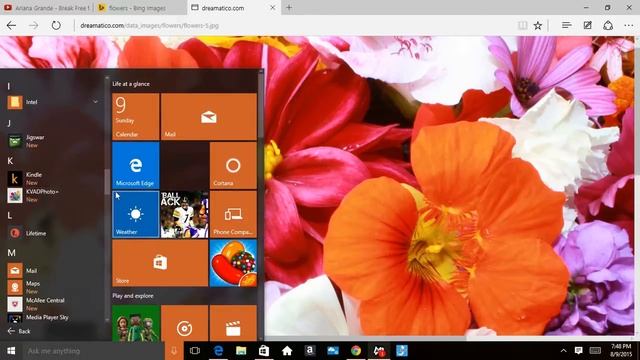The image size is (640, 360).
Task: Open the house icon app on taskbar
Action: point(287,351)
